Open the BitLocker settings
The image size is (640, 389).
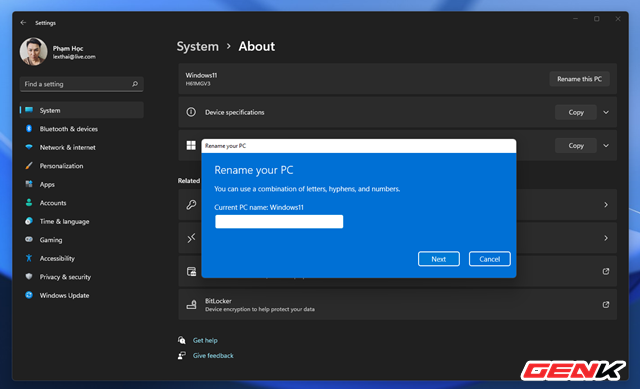(x=397, y=305)
